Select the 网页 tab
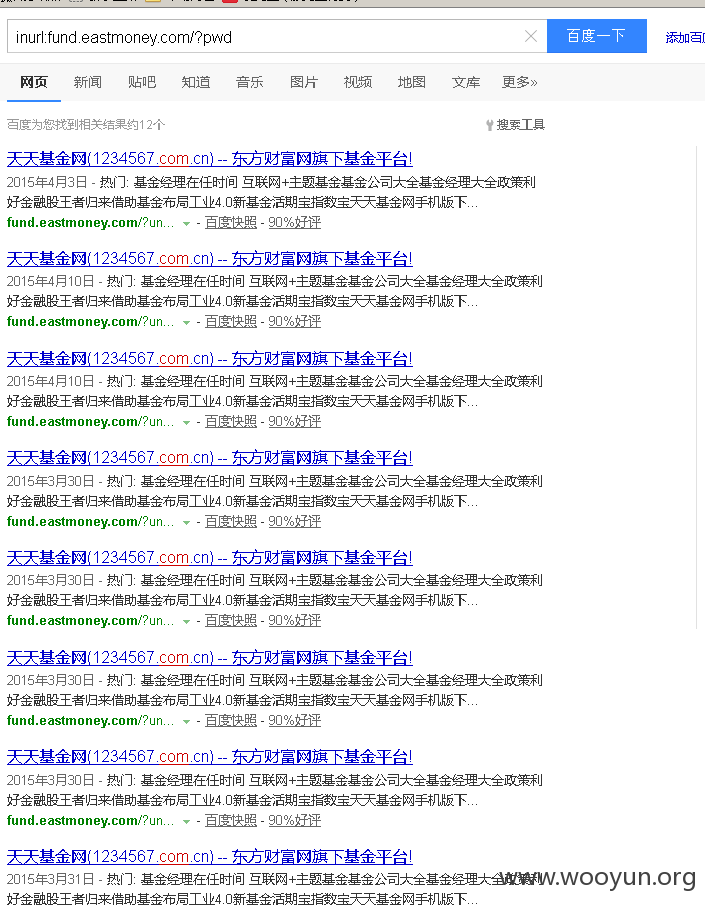Screen dimensions: 705x906 point(34,82)
